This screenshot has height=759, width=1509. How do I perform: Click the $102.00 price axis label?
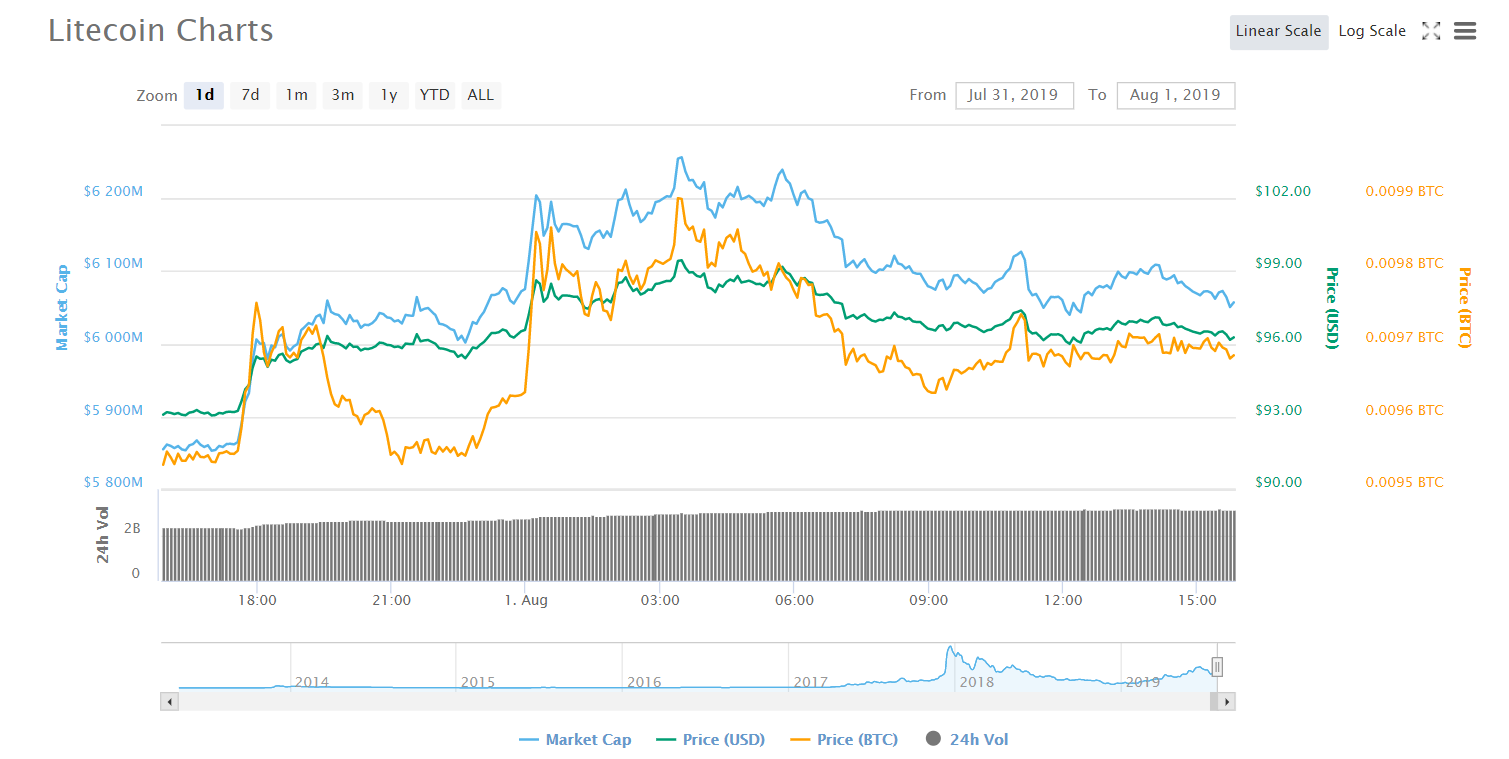[1283, 191]
